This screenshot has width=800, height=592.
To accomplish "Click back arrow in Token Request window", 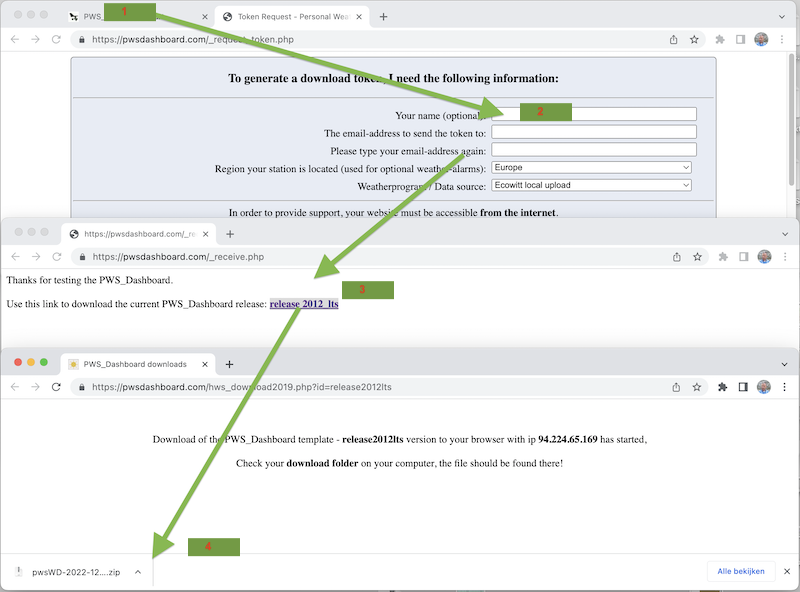I will [15, 39].
